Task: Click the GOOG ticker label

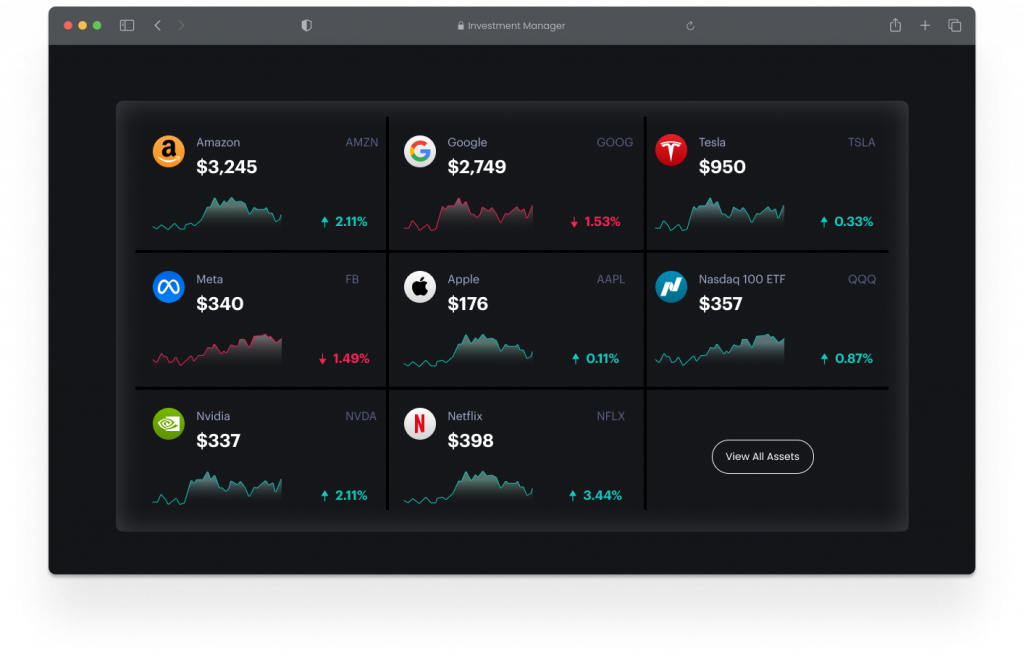Action: pyautogui.click(x=615, y=142)
